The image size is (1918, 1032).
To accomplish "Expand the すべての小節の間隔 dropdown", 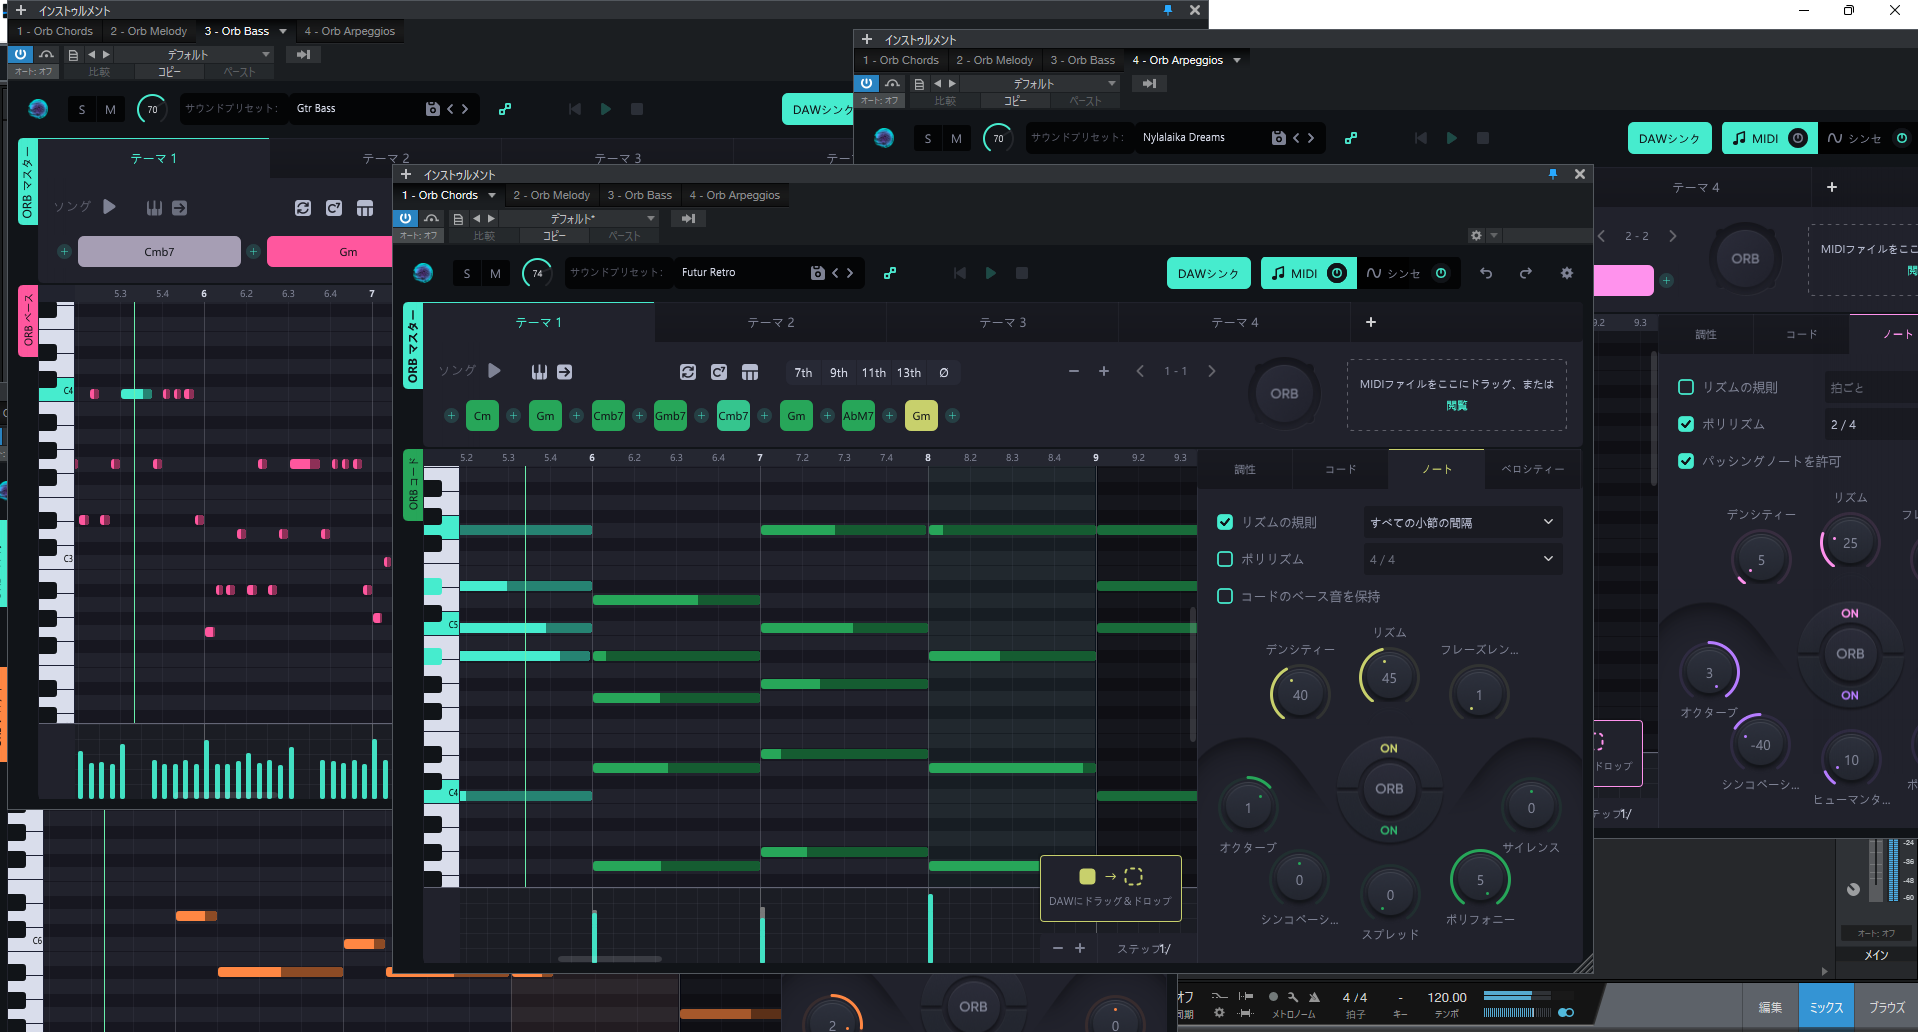I will (x=1462, y=521).
